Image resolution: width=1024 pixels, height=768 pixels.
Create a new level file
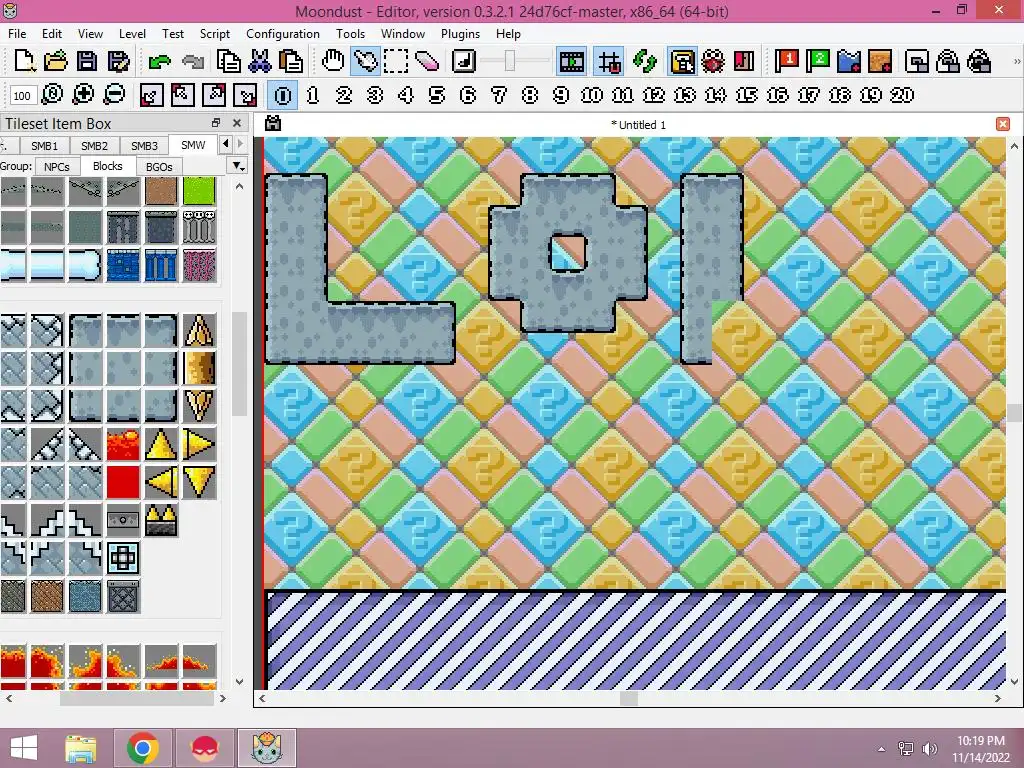point(25,61)
